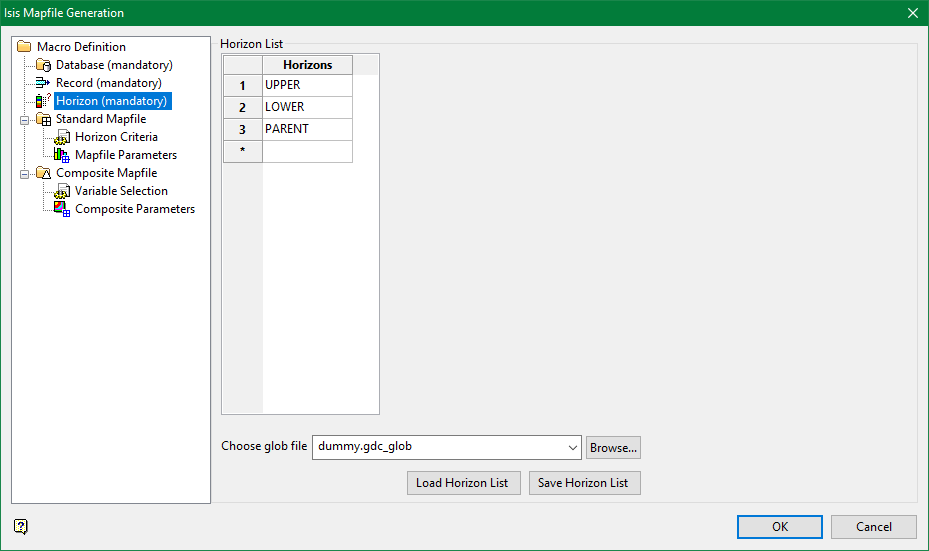Image resolution: width=929 pixels, height=551 pixels.
Task: Collapse the Standard Mapfile tree node
Action: (24, 120)
